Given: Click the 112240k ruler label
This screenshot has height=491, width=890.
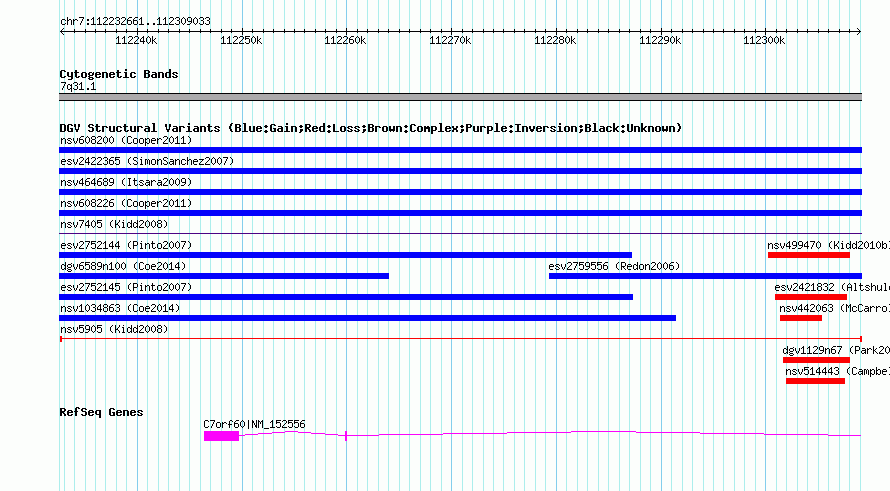Looking at the screenshot, I should tap(136, 40).
